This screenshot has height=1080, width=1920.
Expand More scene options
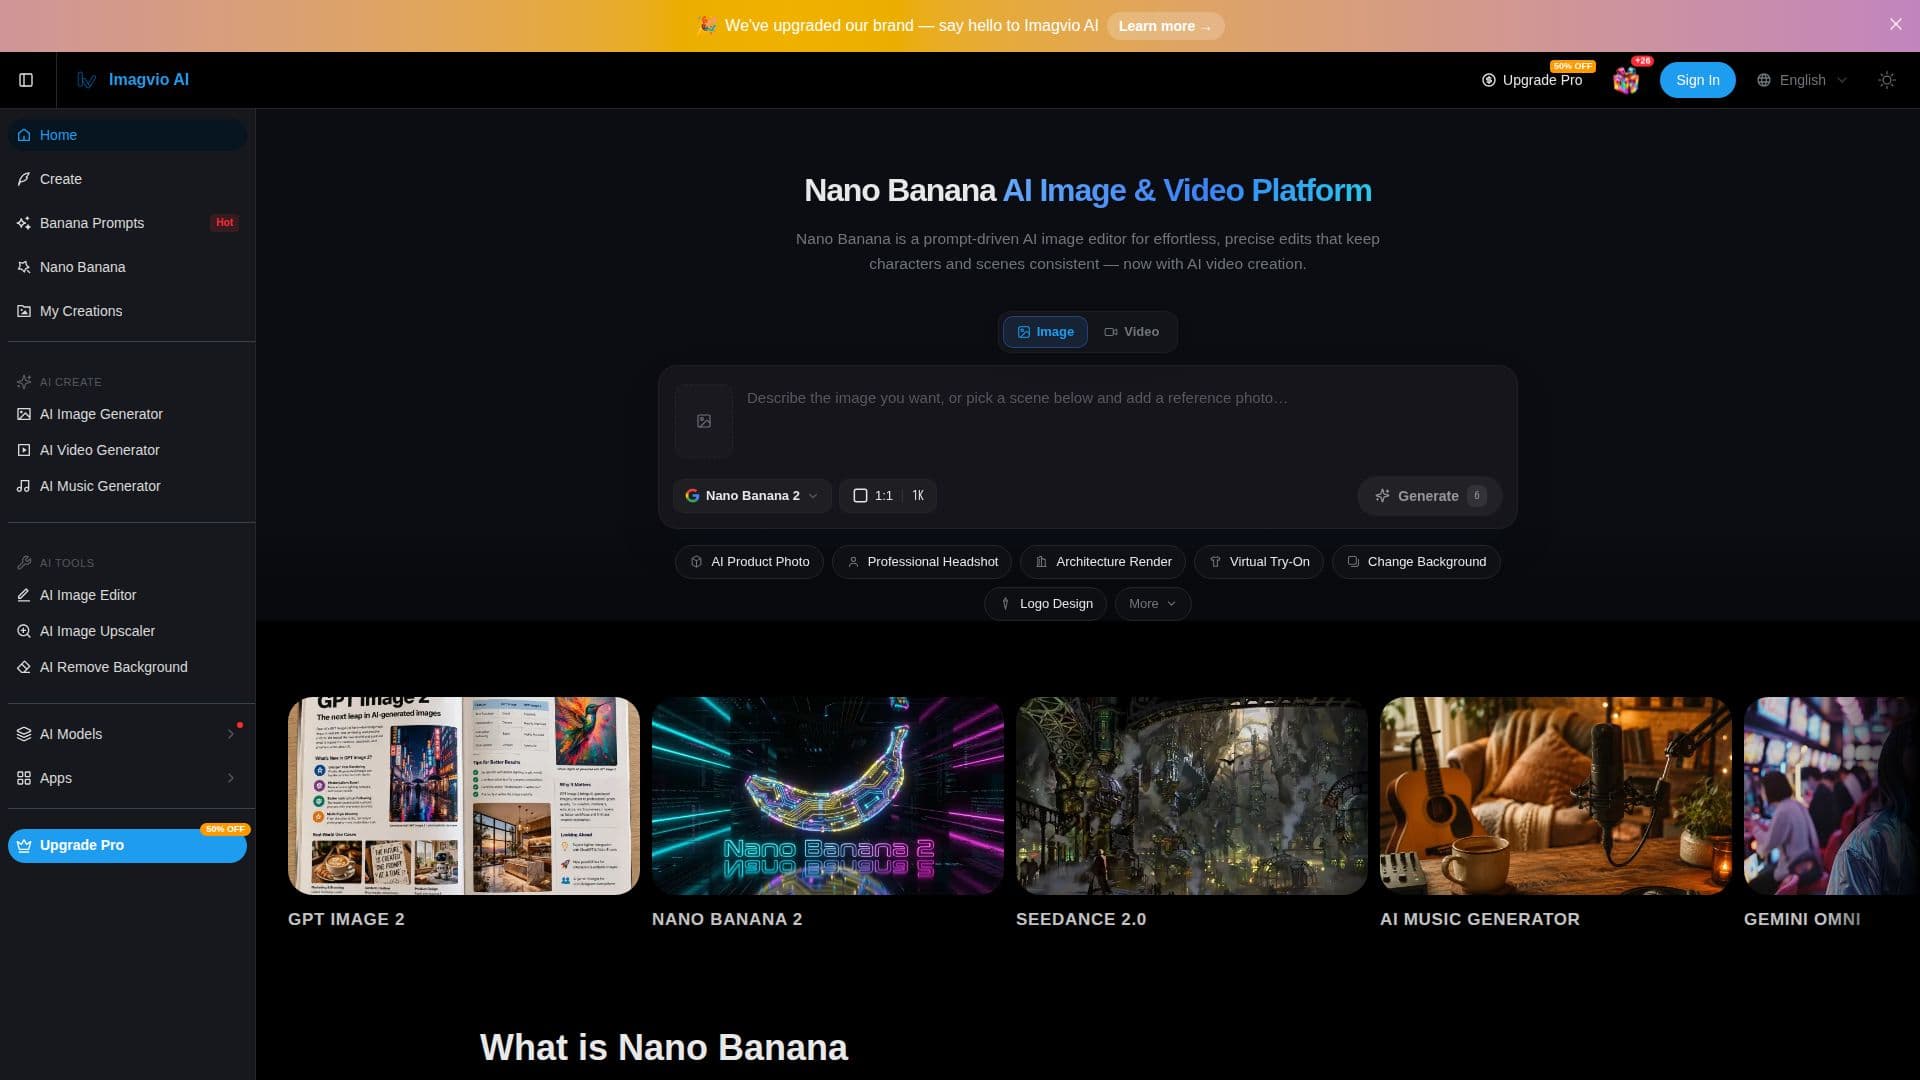tap(1152, 604)
